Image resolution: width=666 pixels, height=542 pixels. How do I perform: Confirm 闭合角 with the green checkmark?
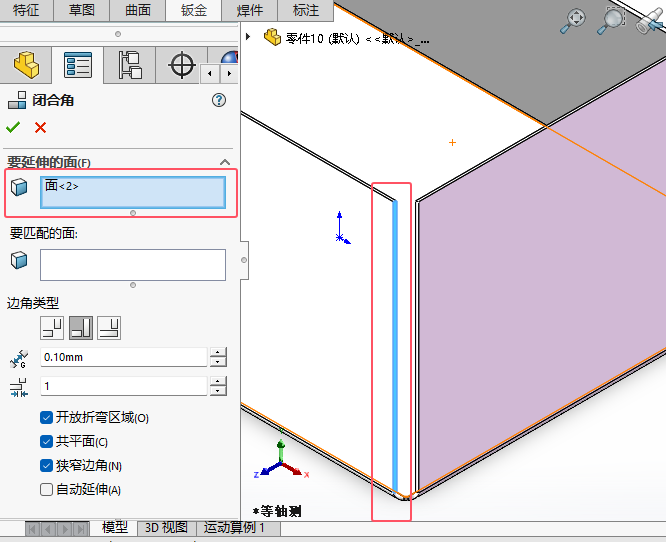pyautogui.click(x=13, y=127)
